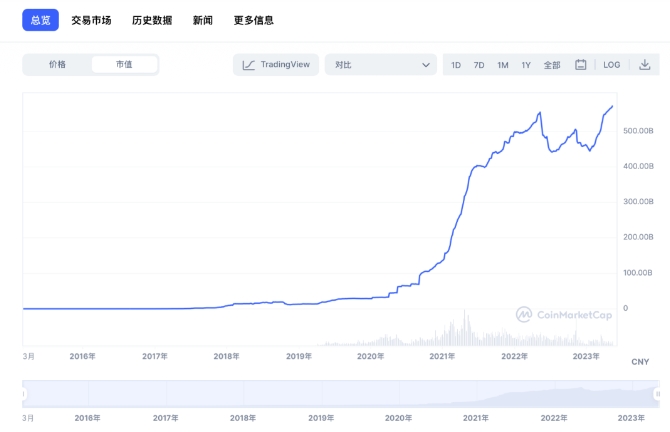Open the 总览 overview tab
Image resolution: width=670 pixels, height=432 pixels.
click(x=41, y=20)
